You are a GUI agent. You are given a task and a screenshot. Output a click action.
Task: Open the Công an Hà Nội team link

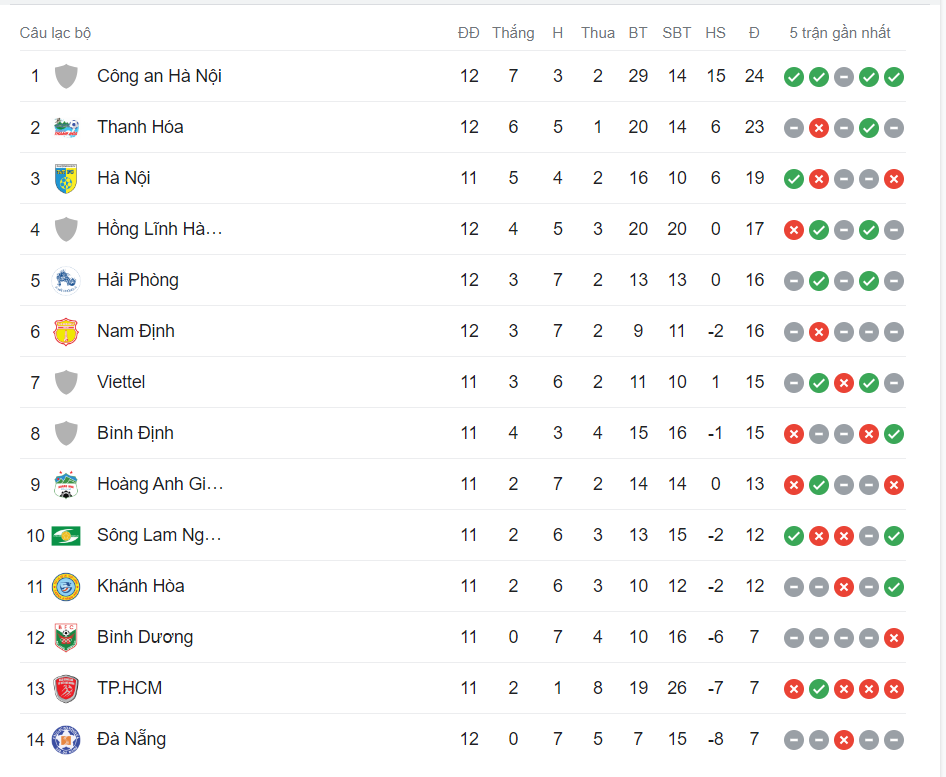159,76
